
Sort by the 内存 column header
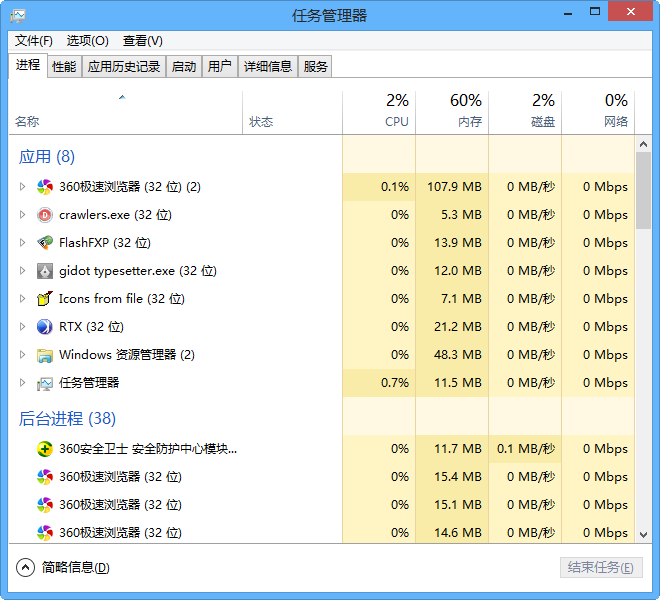[x=452, y=113]
